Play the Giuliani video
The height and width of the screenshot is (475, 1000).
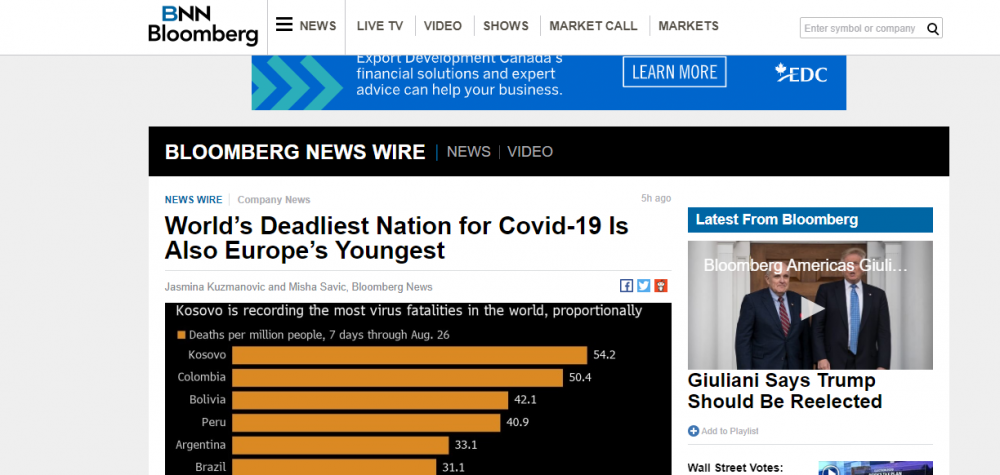(x=812, y=309)
